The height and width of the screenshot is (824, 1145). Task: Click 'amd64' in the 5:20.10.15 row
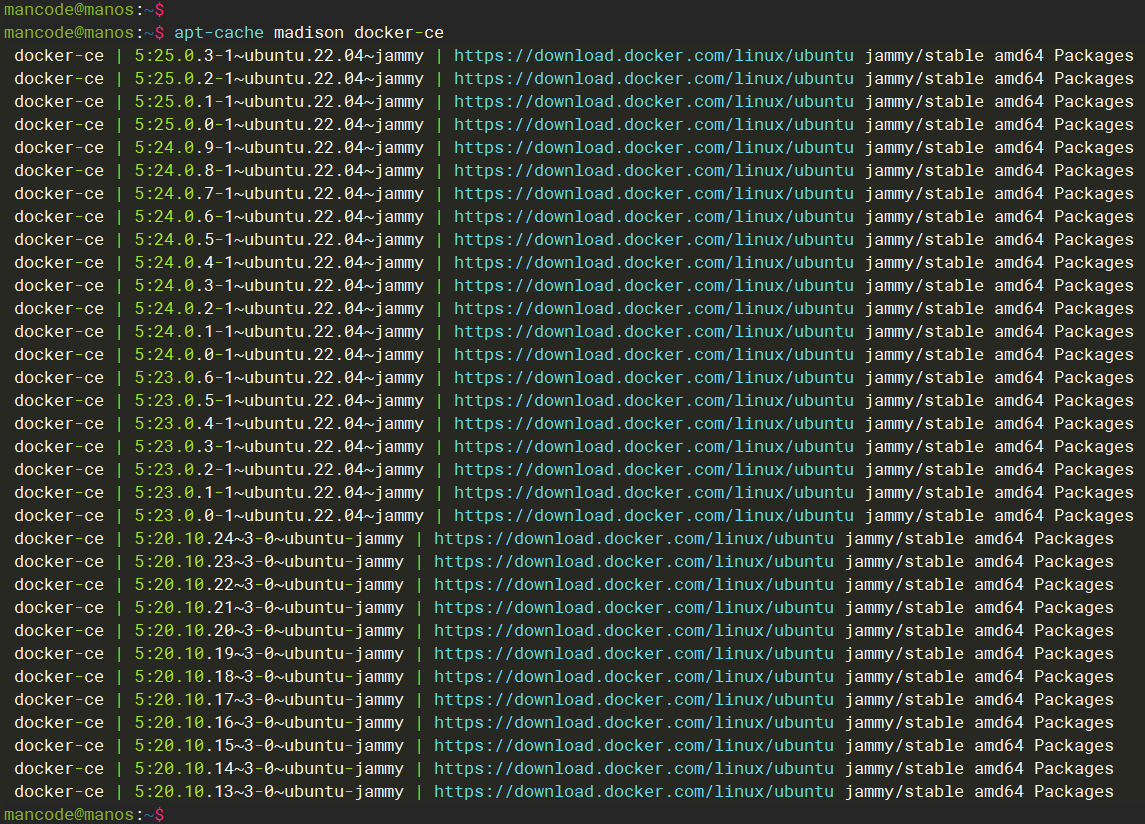999,746
